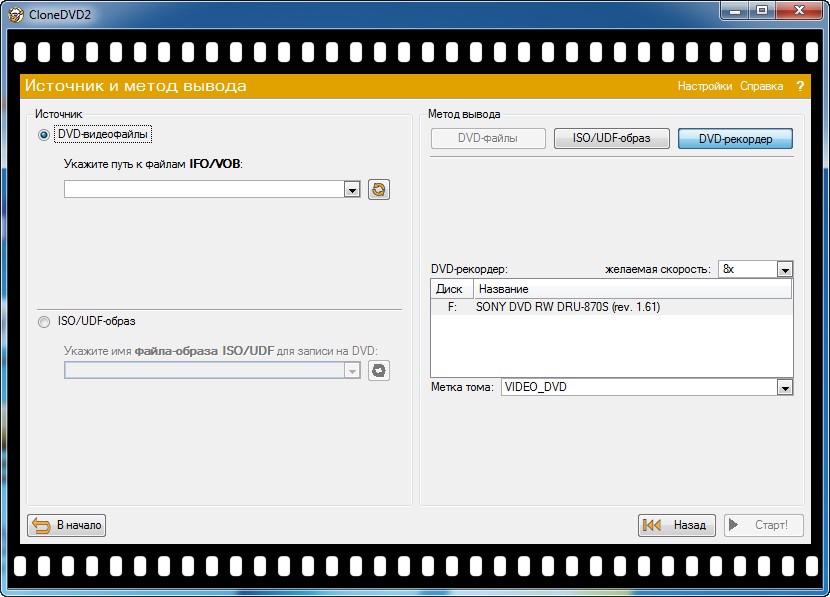Open the ISO/UDF image file dropdown arrow
The image size is (830, 597).
point(352,370)
